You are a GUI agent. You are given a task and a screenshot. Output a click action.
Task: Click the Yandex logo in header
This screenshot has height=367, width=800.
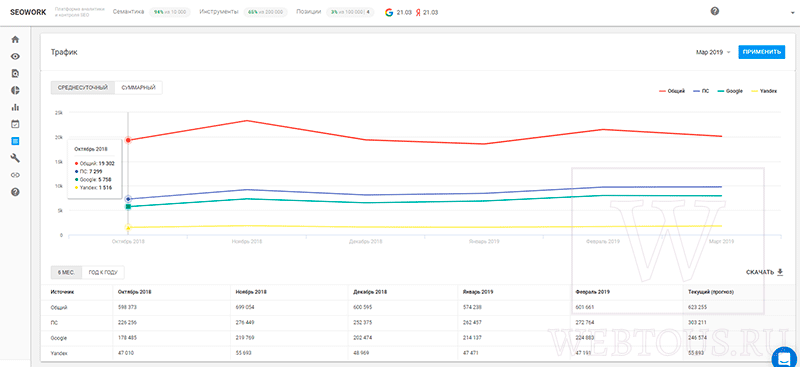coord(418,12)
